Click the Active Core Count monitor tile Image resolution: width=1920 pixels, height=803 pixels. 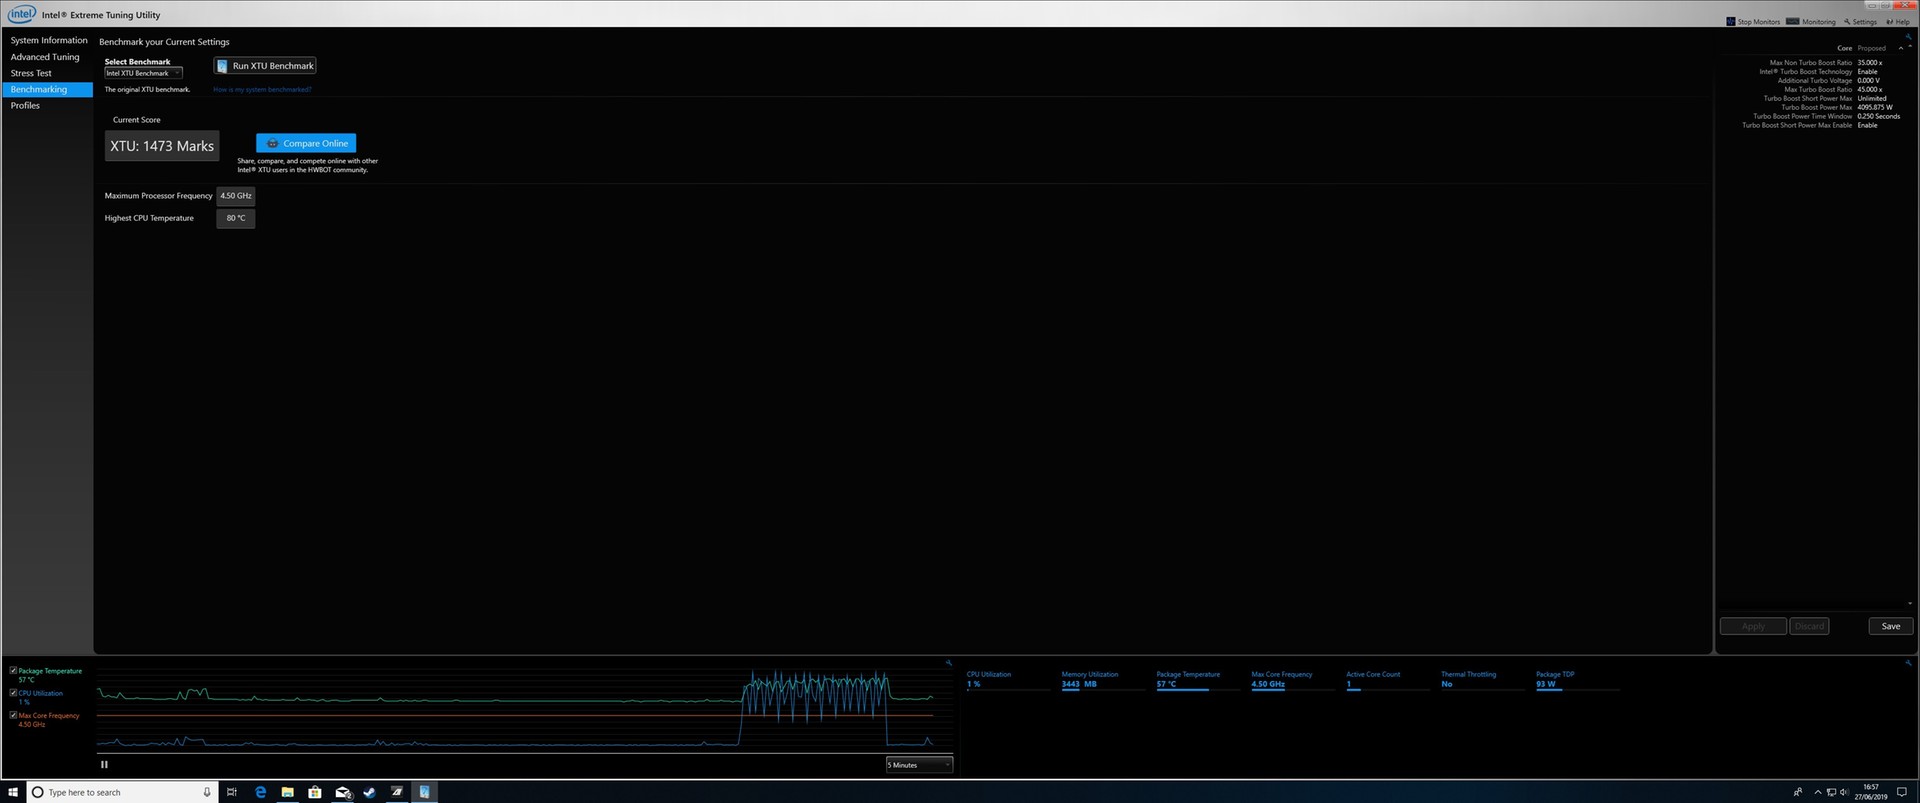(1389, 680)
